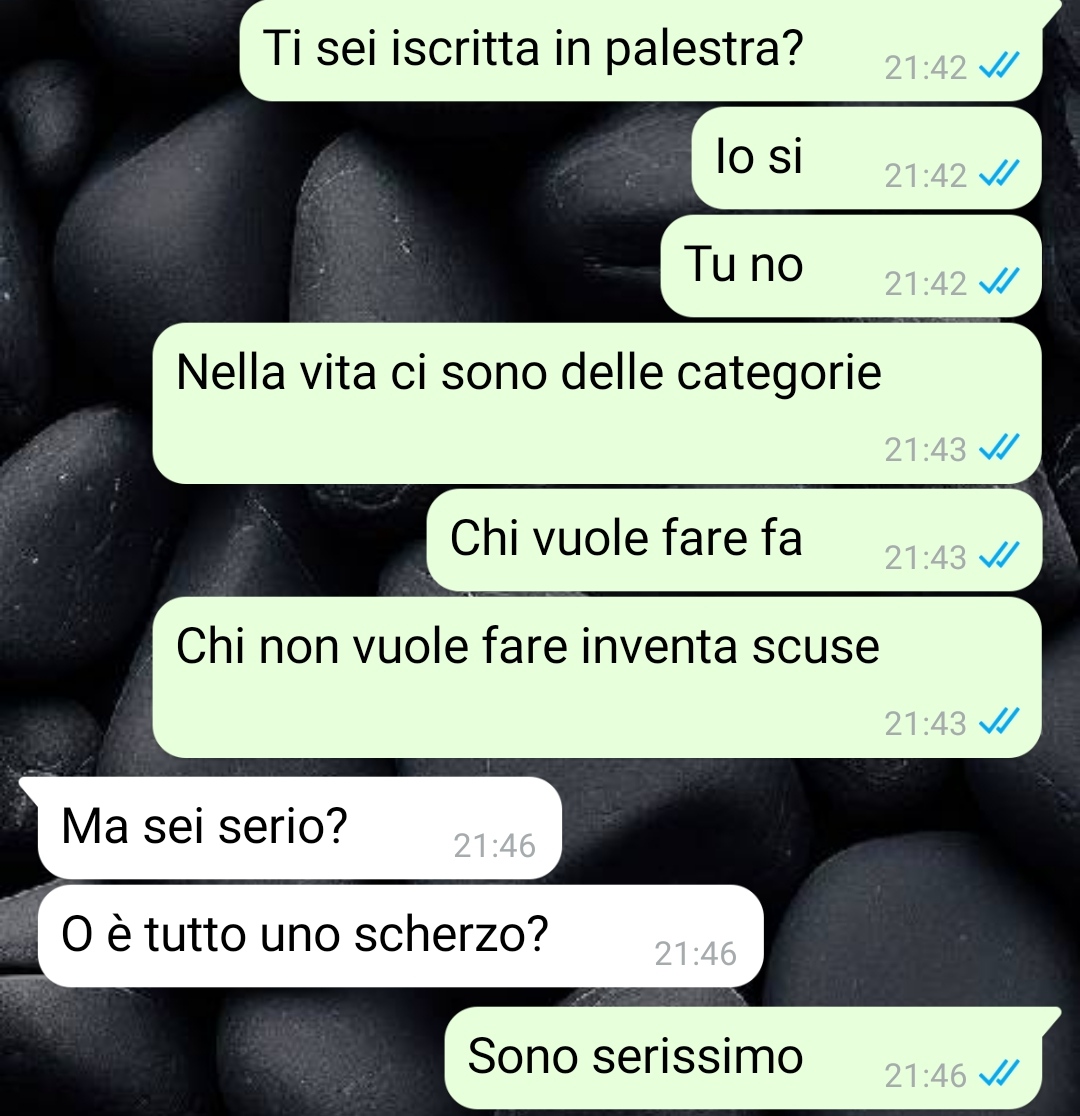Image resolution: width=1080 pixels, height=1116 pixels.
Task: Select the 'Tu no' message bubble
Action: (x=851, y=266)
